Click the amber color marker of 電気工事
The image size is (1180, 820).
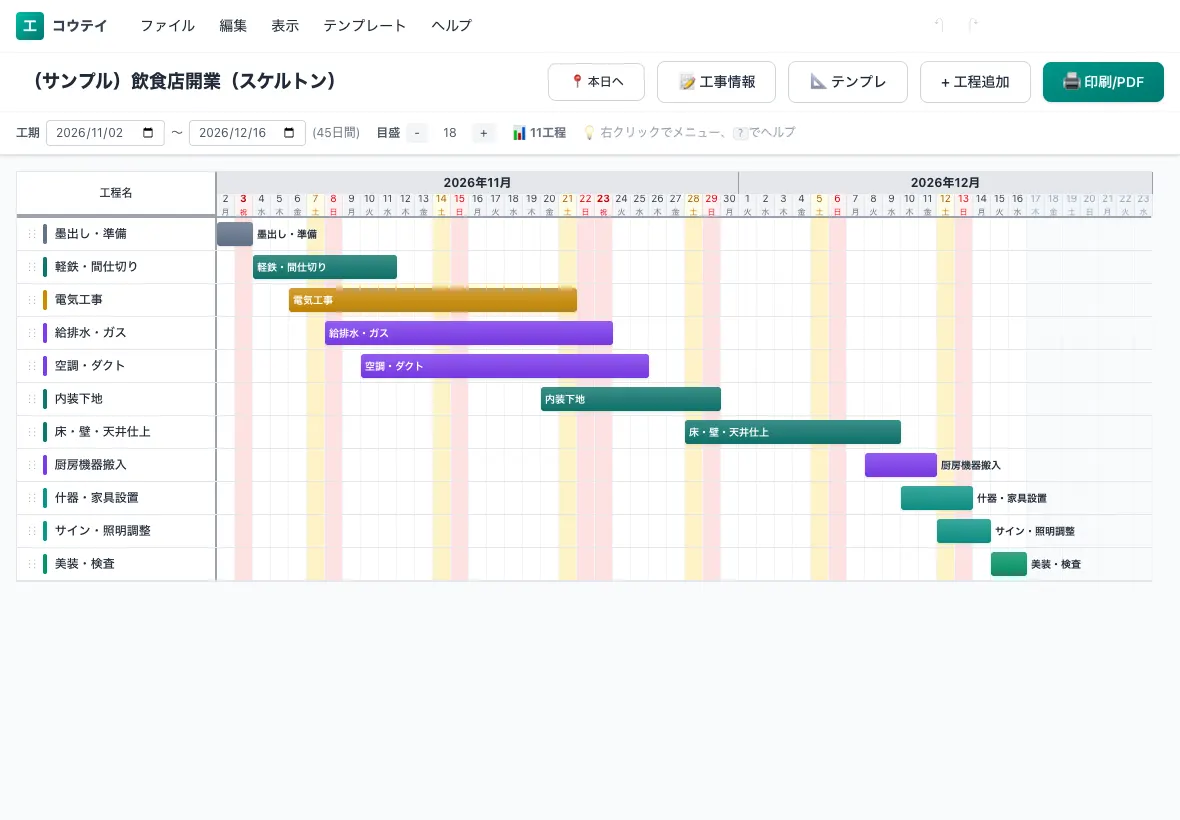45,300
